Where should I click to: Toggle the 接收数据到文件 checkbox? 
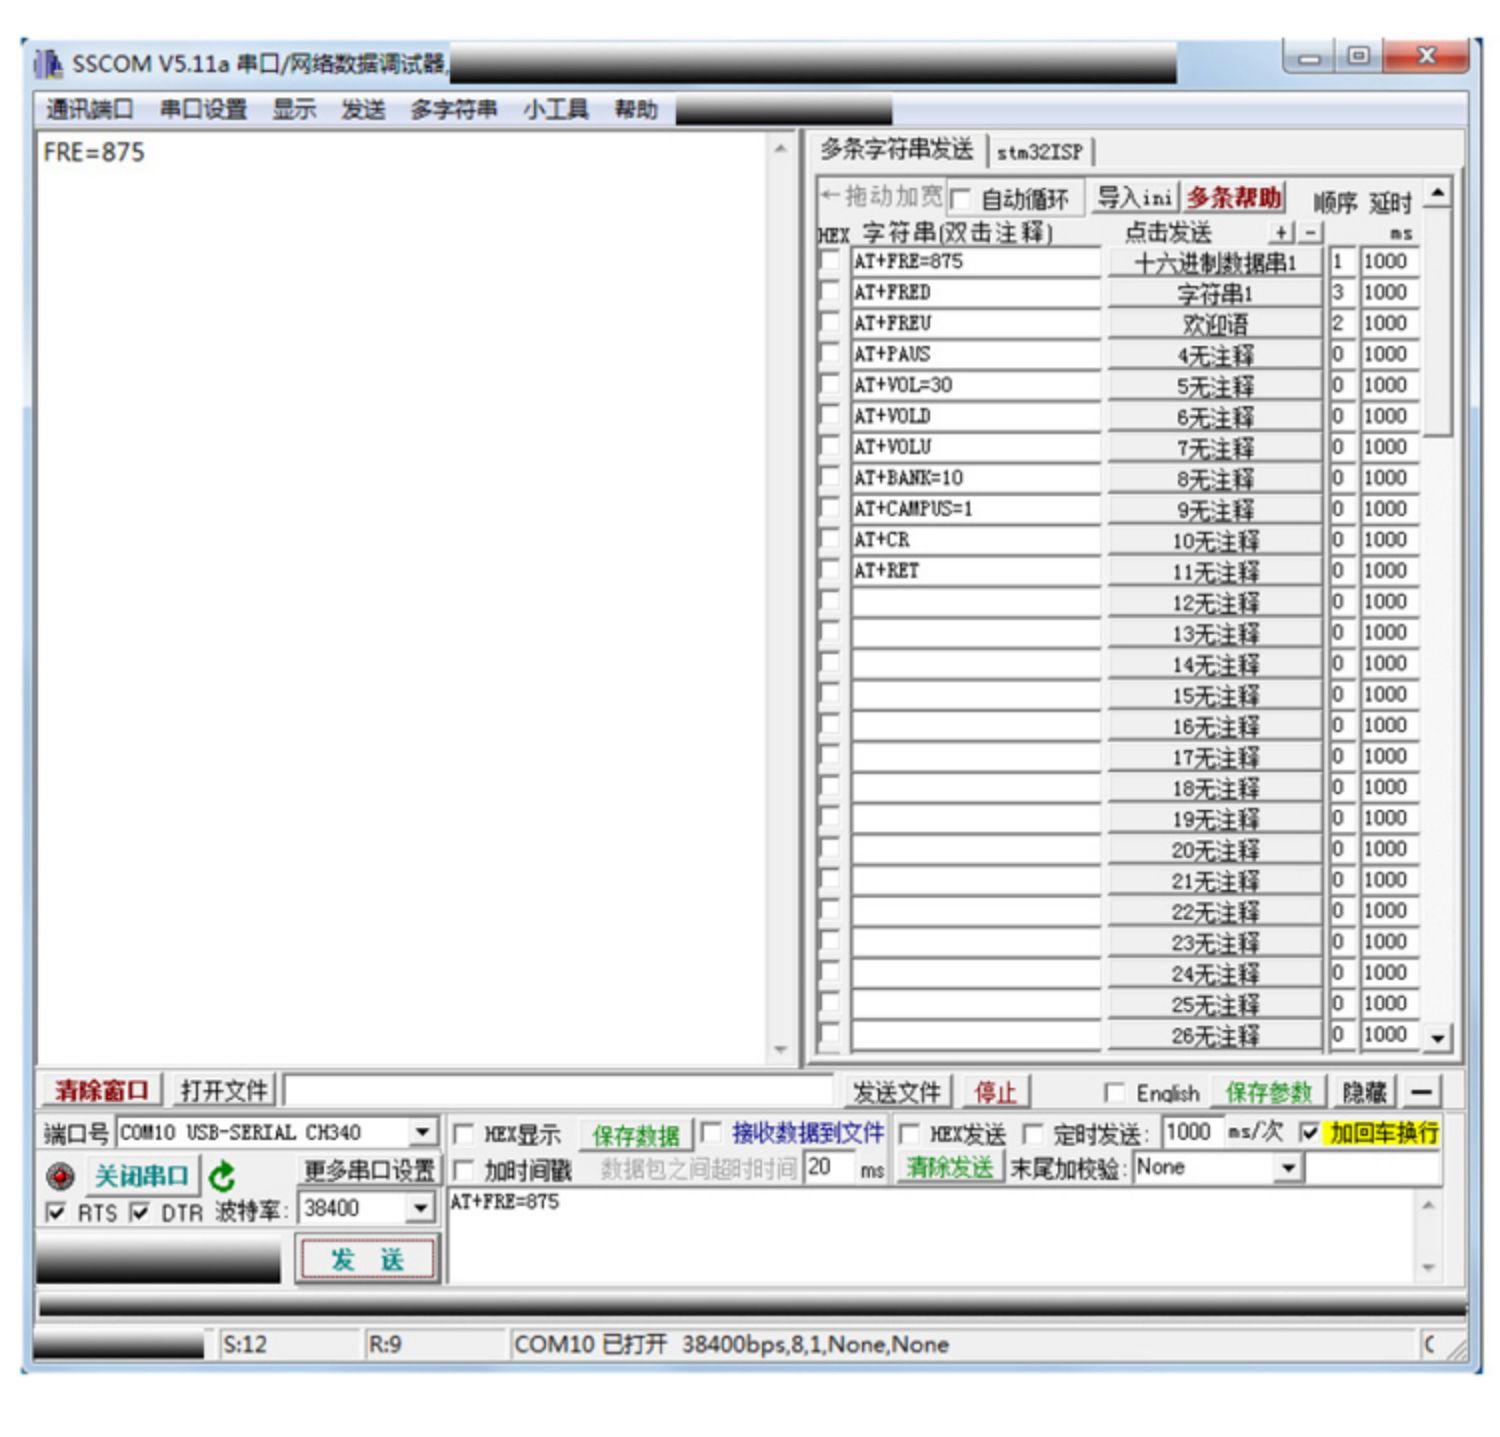pos(711,1132)
